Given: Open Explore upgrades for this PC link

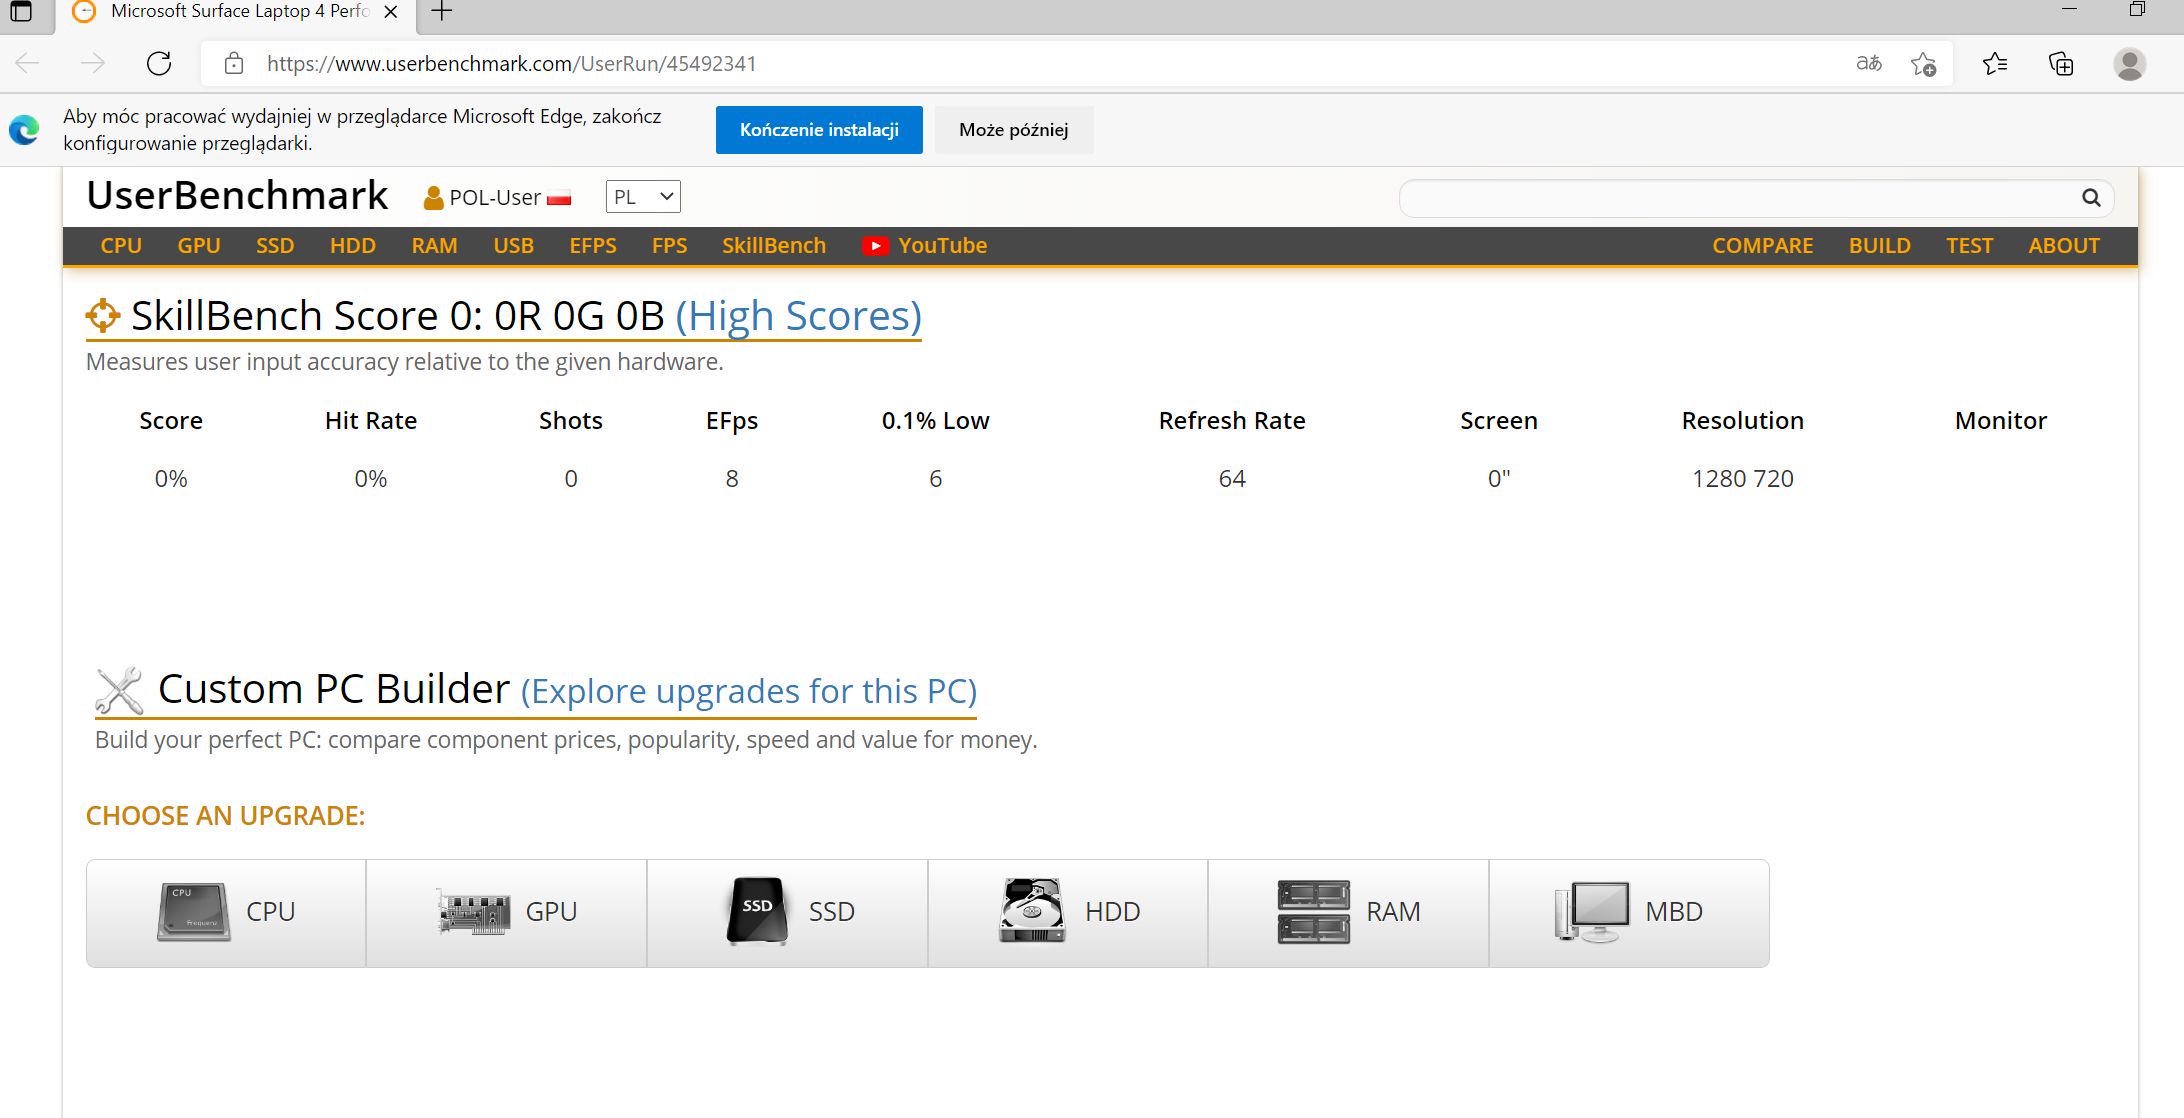Looking at the screenshot, I should pos(748,691).
